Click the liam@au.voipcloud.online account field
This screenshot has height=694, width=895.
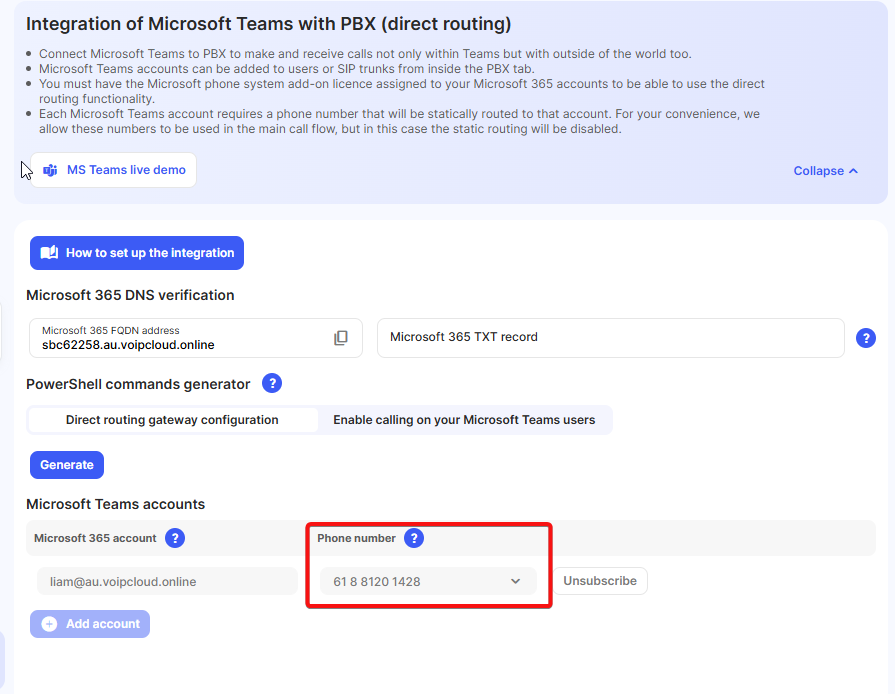(x=167, y=581)
